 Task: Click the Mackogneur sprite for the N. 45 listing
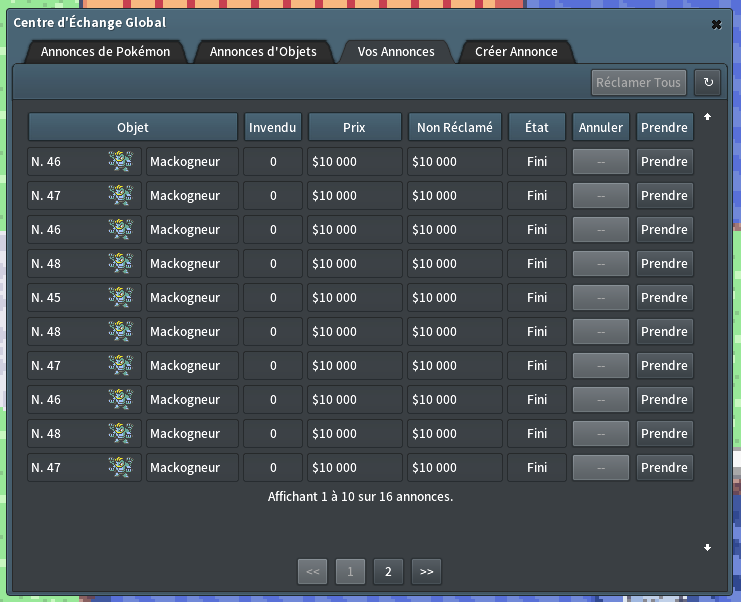120,298
